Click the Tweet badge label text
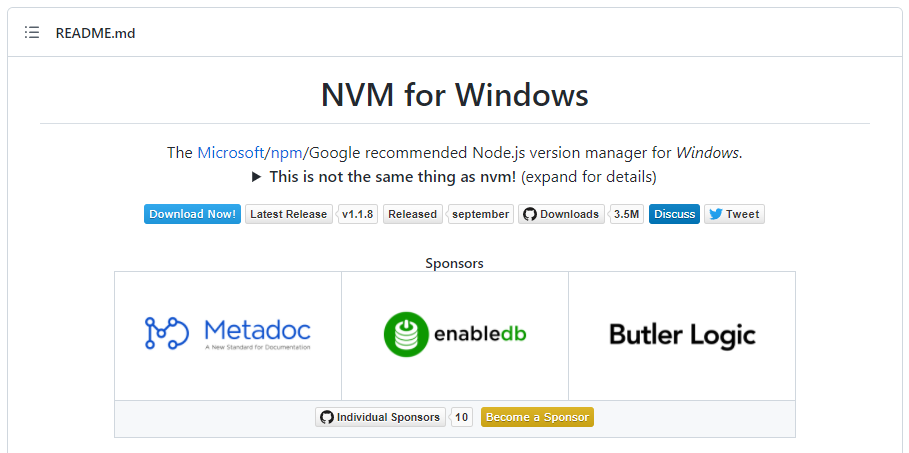This screenshot has width=909, height=453. (x=742, y=214)
